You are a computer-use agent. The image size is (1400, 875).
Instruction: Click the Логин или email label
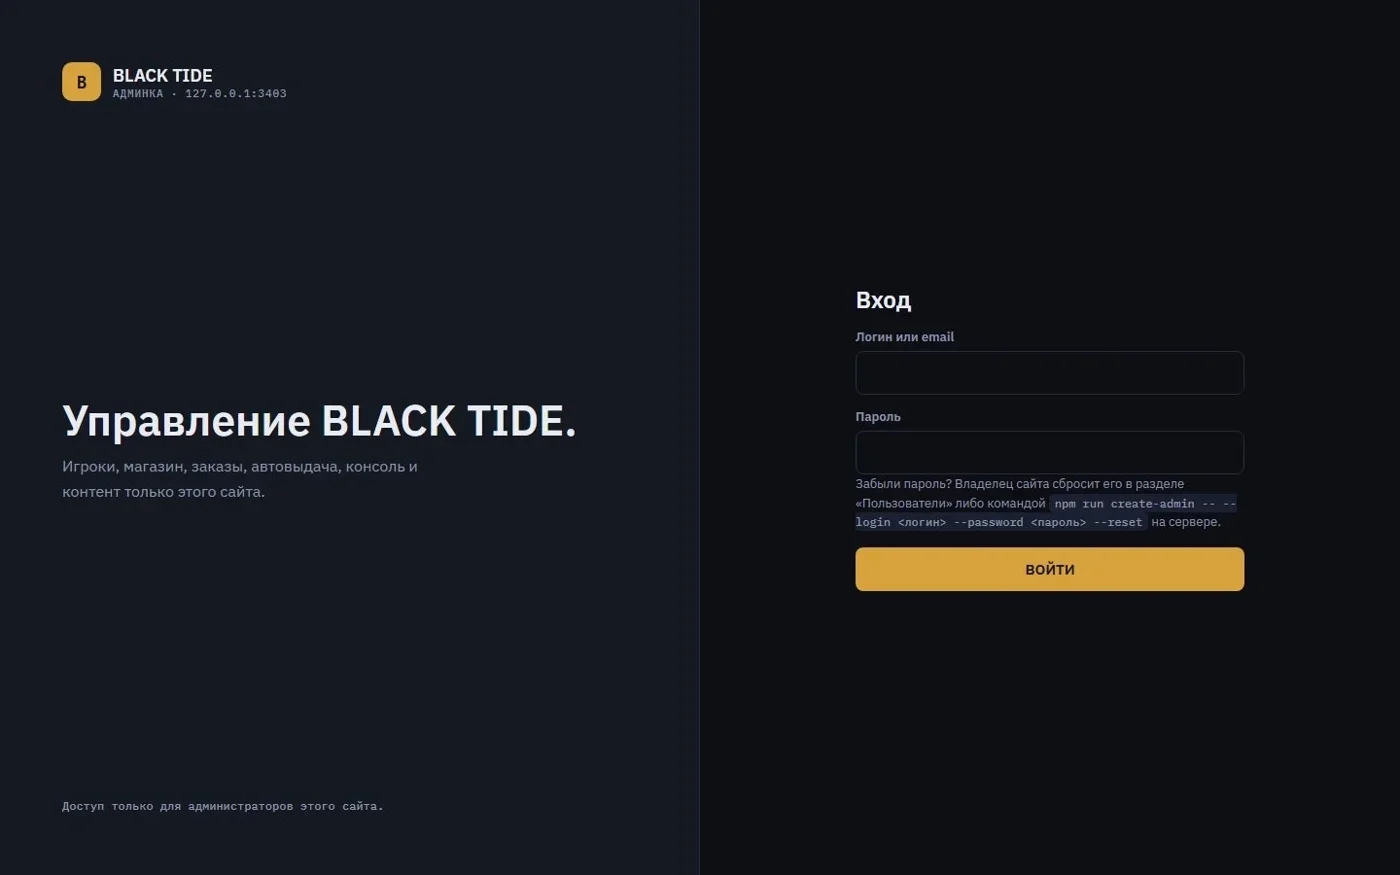point(904,337)
